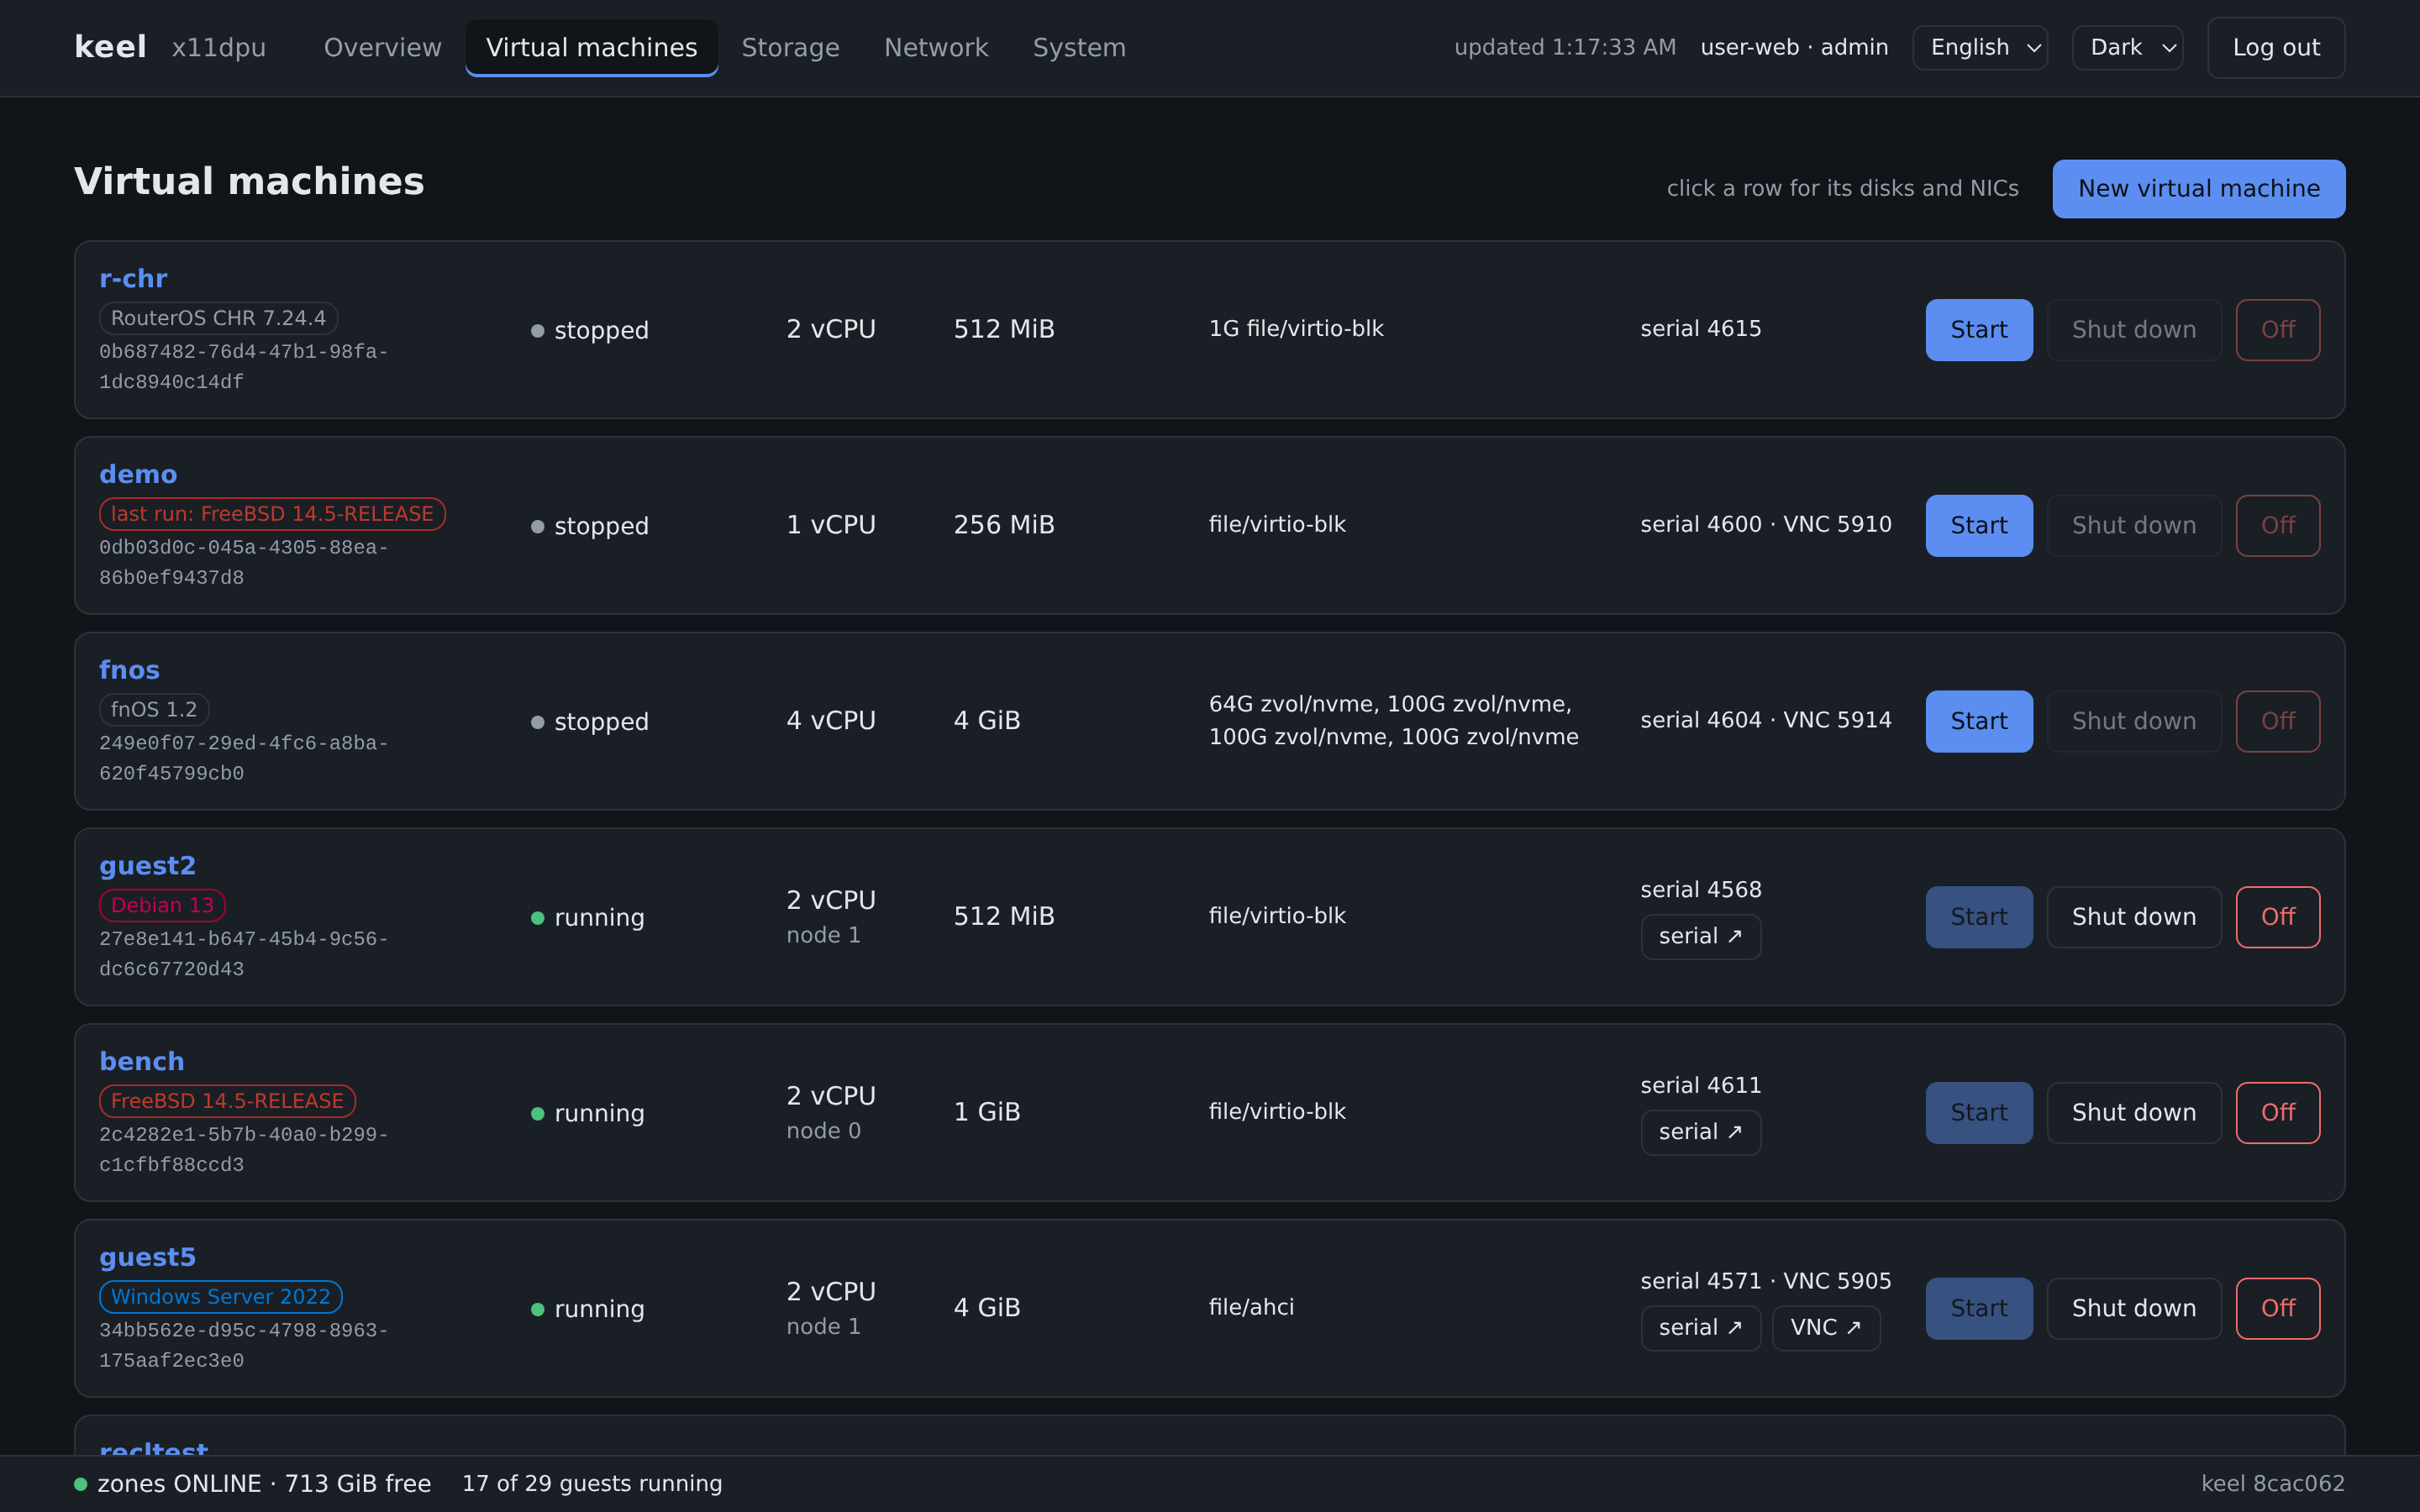Click the Log out button
Image resolution: width=2420 pixels, height=1512 pixels.
pos(2275,47)
